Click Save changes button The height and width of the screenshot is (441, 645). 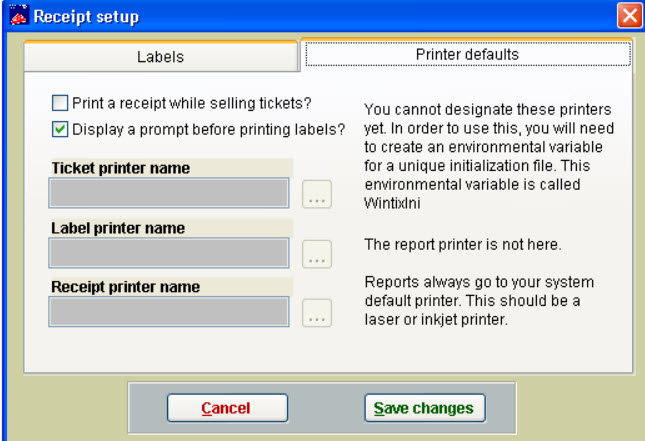425,408
